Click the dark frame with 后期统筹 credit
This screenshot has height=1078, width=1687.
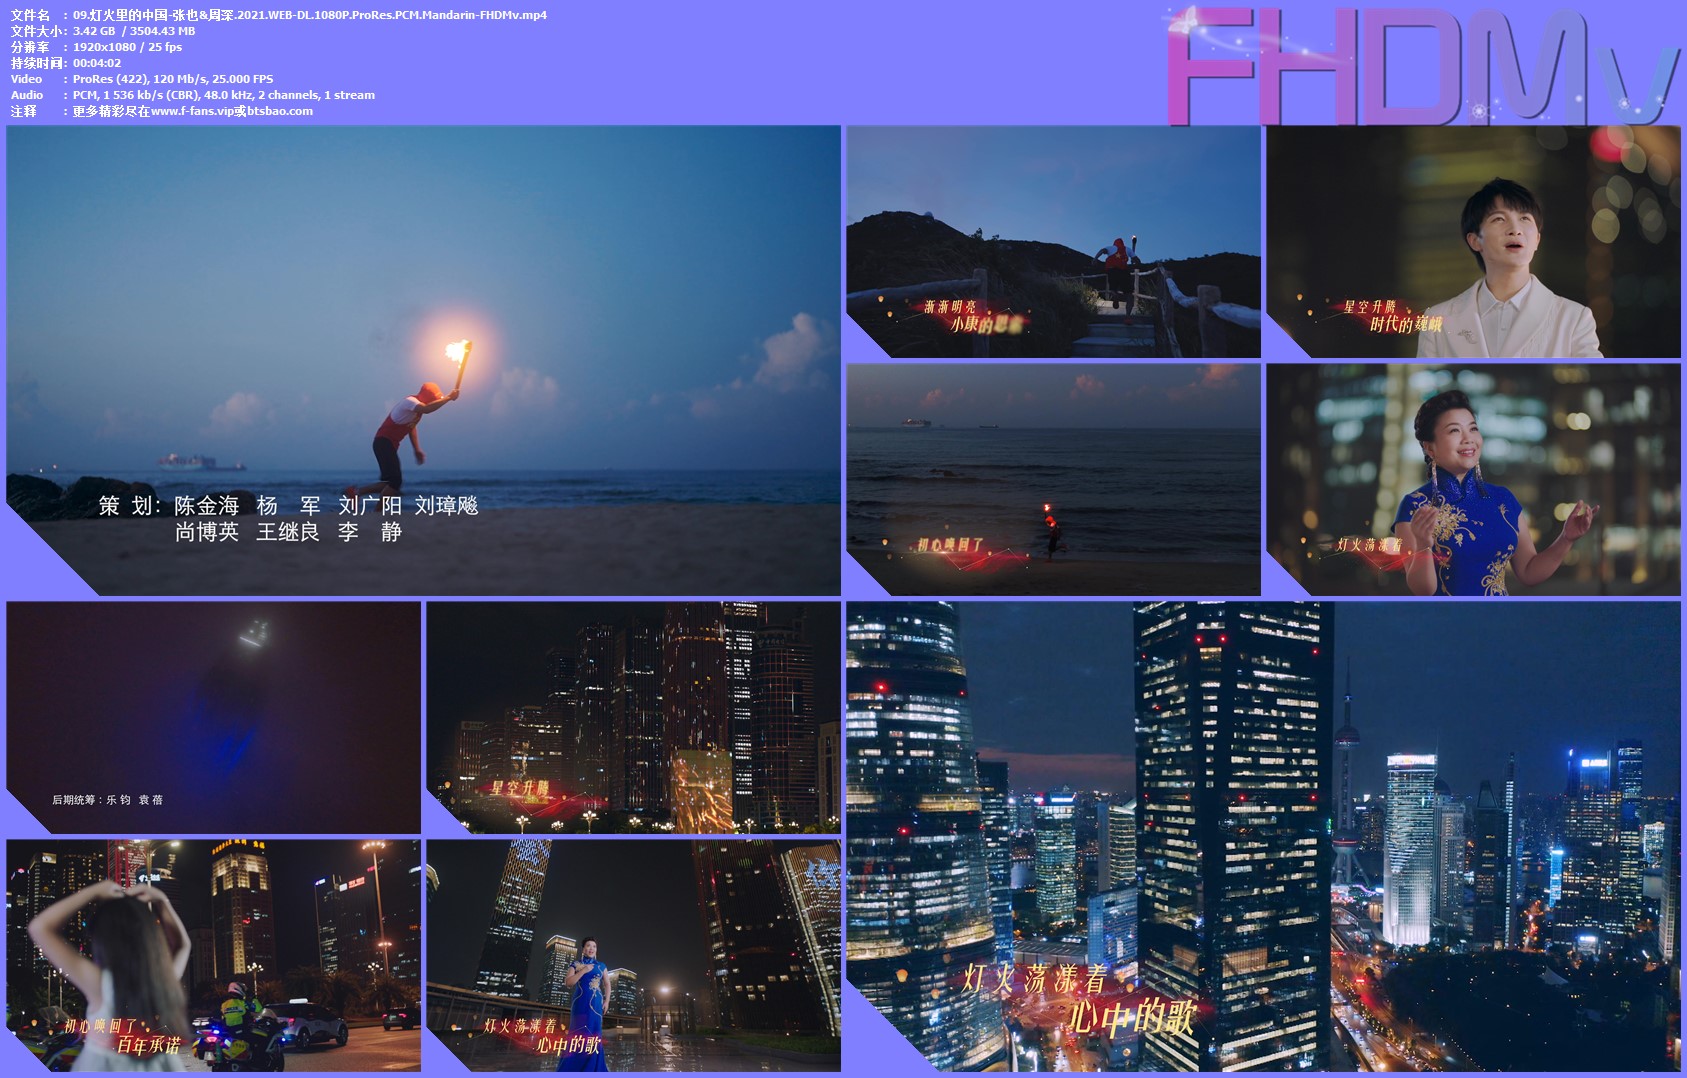(213, 717)
